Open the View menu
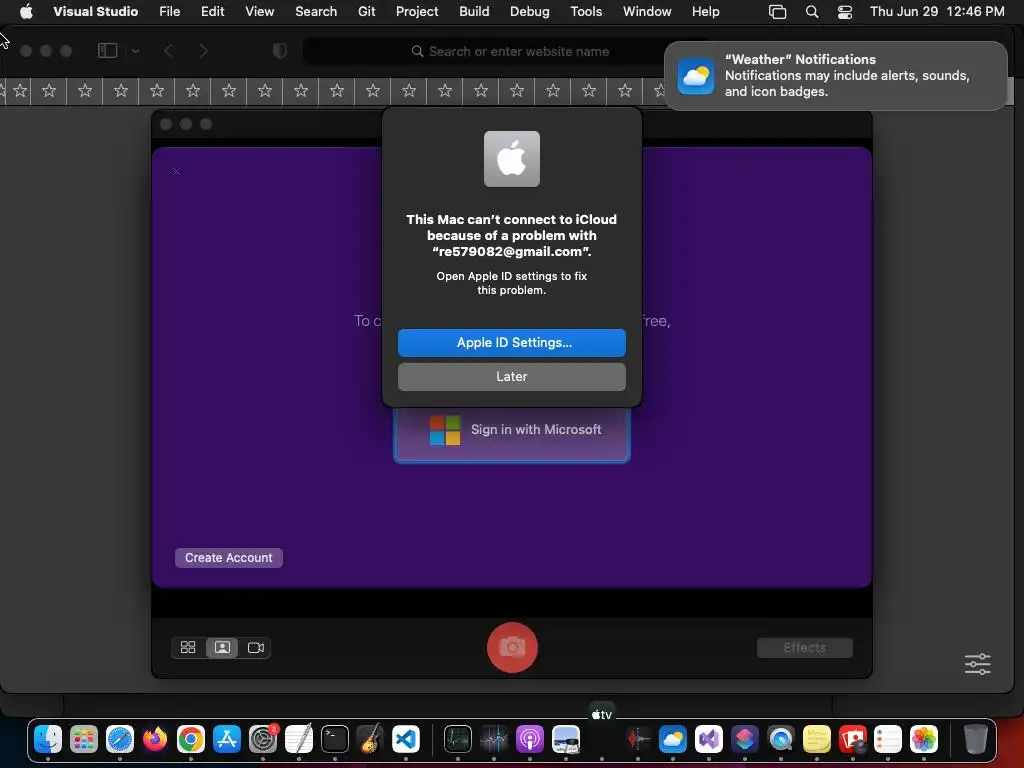Image resolution: width=1024 pixels, height=768 pixels. pos(259,12)
